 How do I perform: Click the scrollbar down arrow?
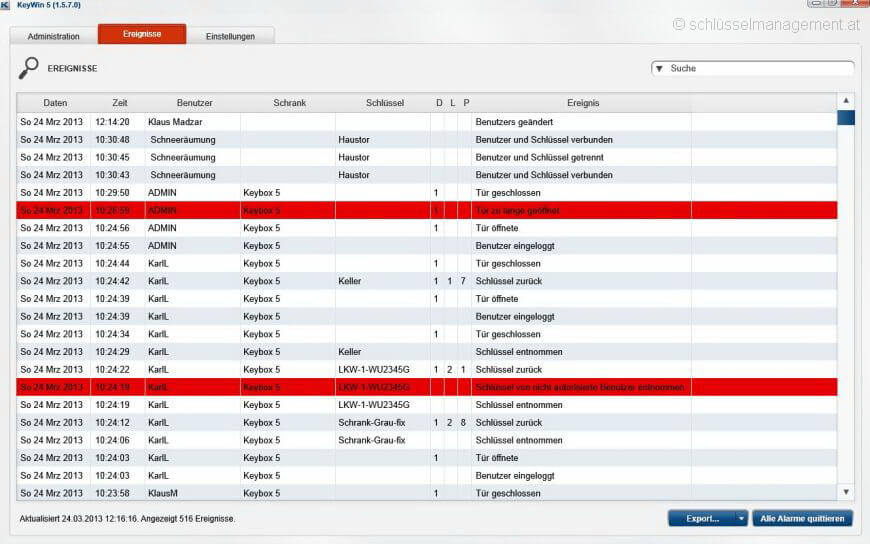[x=846, y=491]
